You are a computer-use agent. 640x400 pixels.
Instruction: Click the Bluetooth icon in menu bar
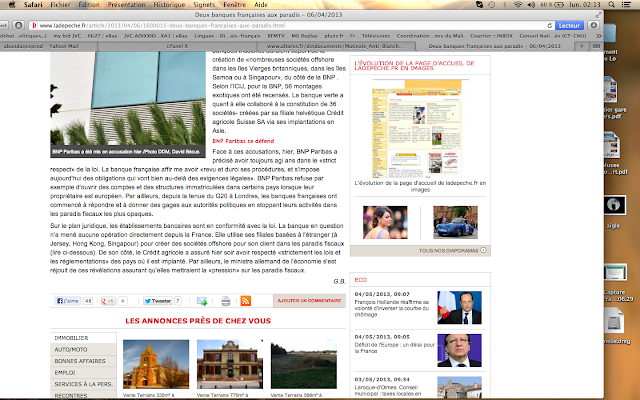[505, 4]
